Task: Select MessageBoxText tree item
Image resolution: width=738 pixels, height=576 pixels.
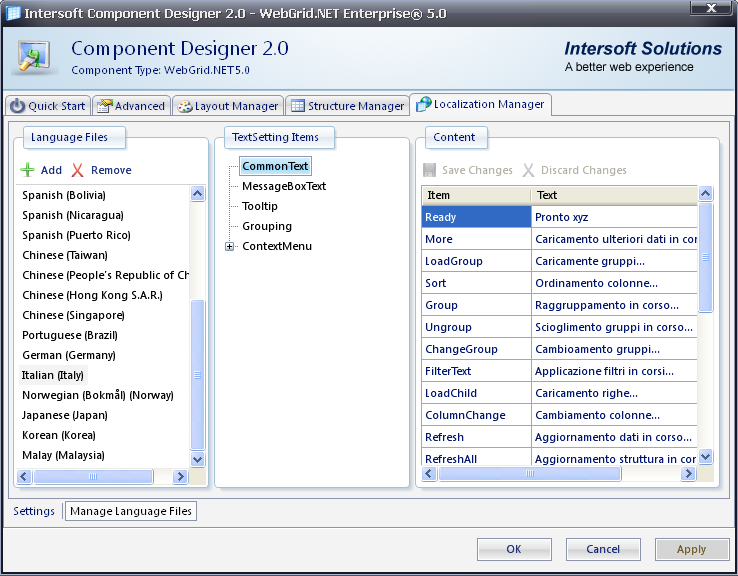Action: [x=284, y=186]
